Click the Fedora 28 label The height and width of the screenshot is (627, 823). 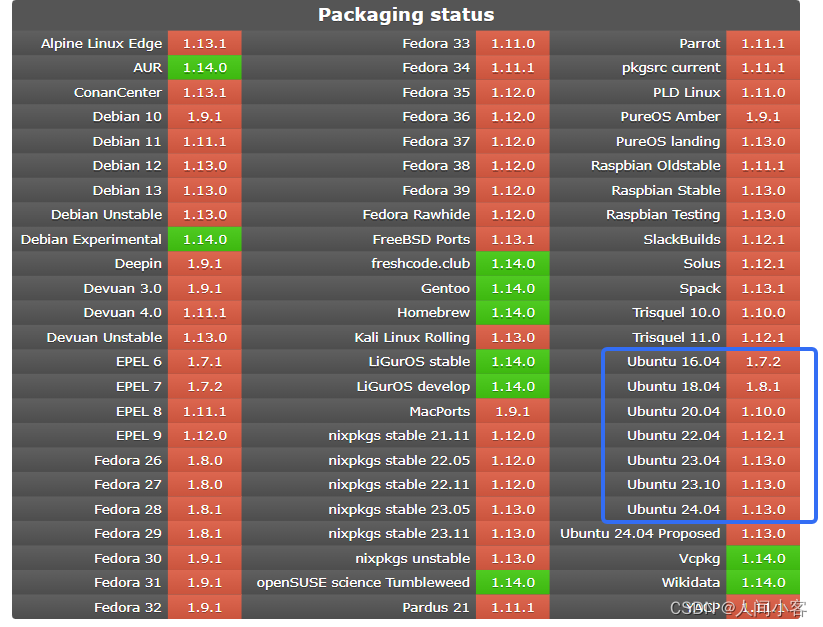pyautogui.click(x=128, y=509)
